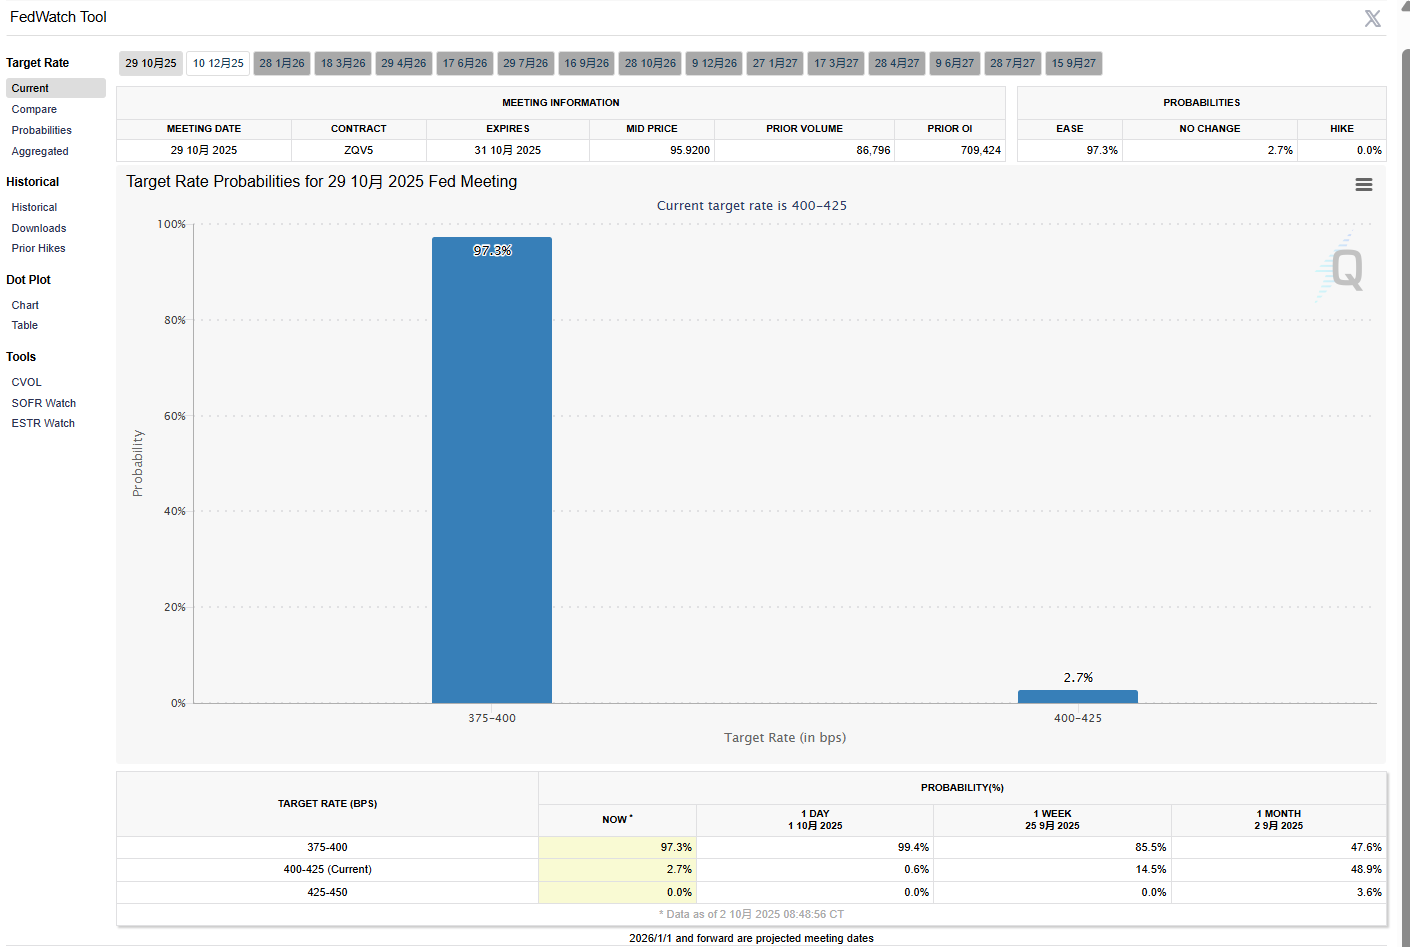Open the ESTR Watch tool

pos(43,423)
